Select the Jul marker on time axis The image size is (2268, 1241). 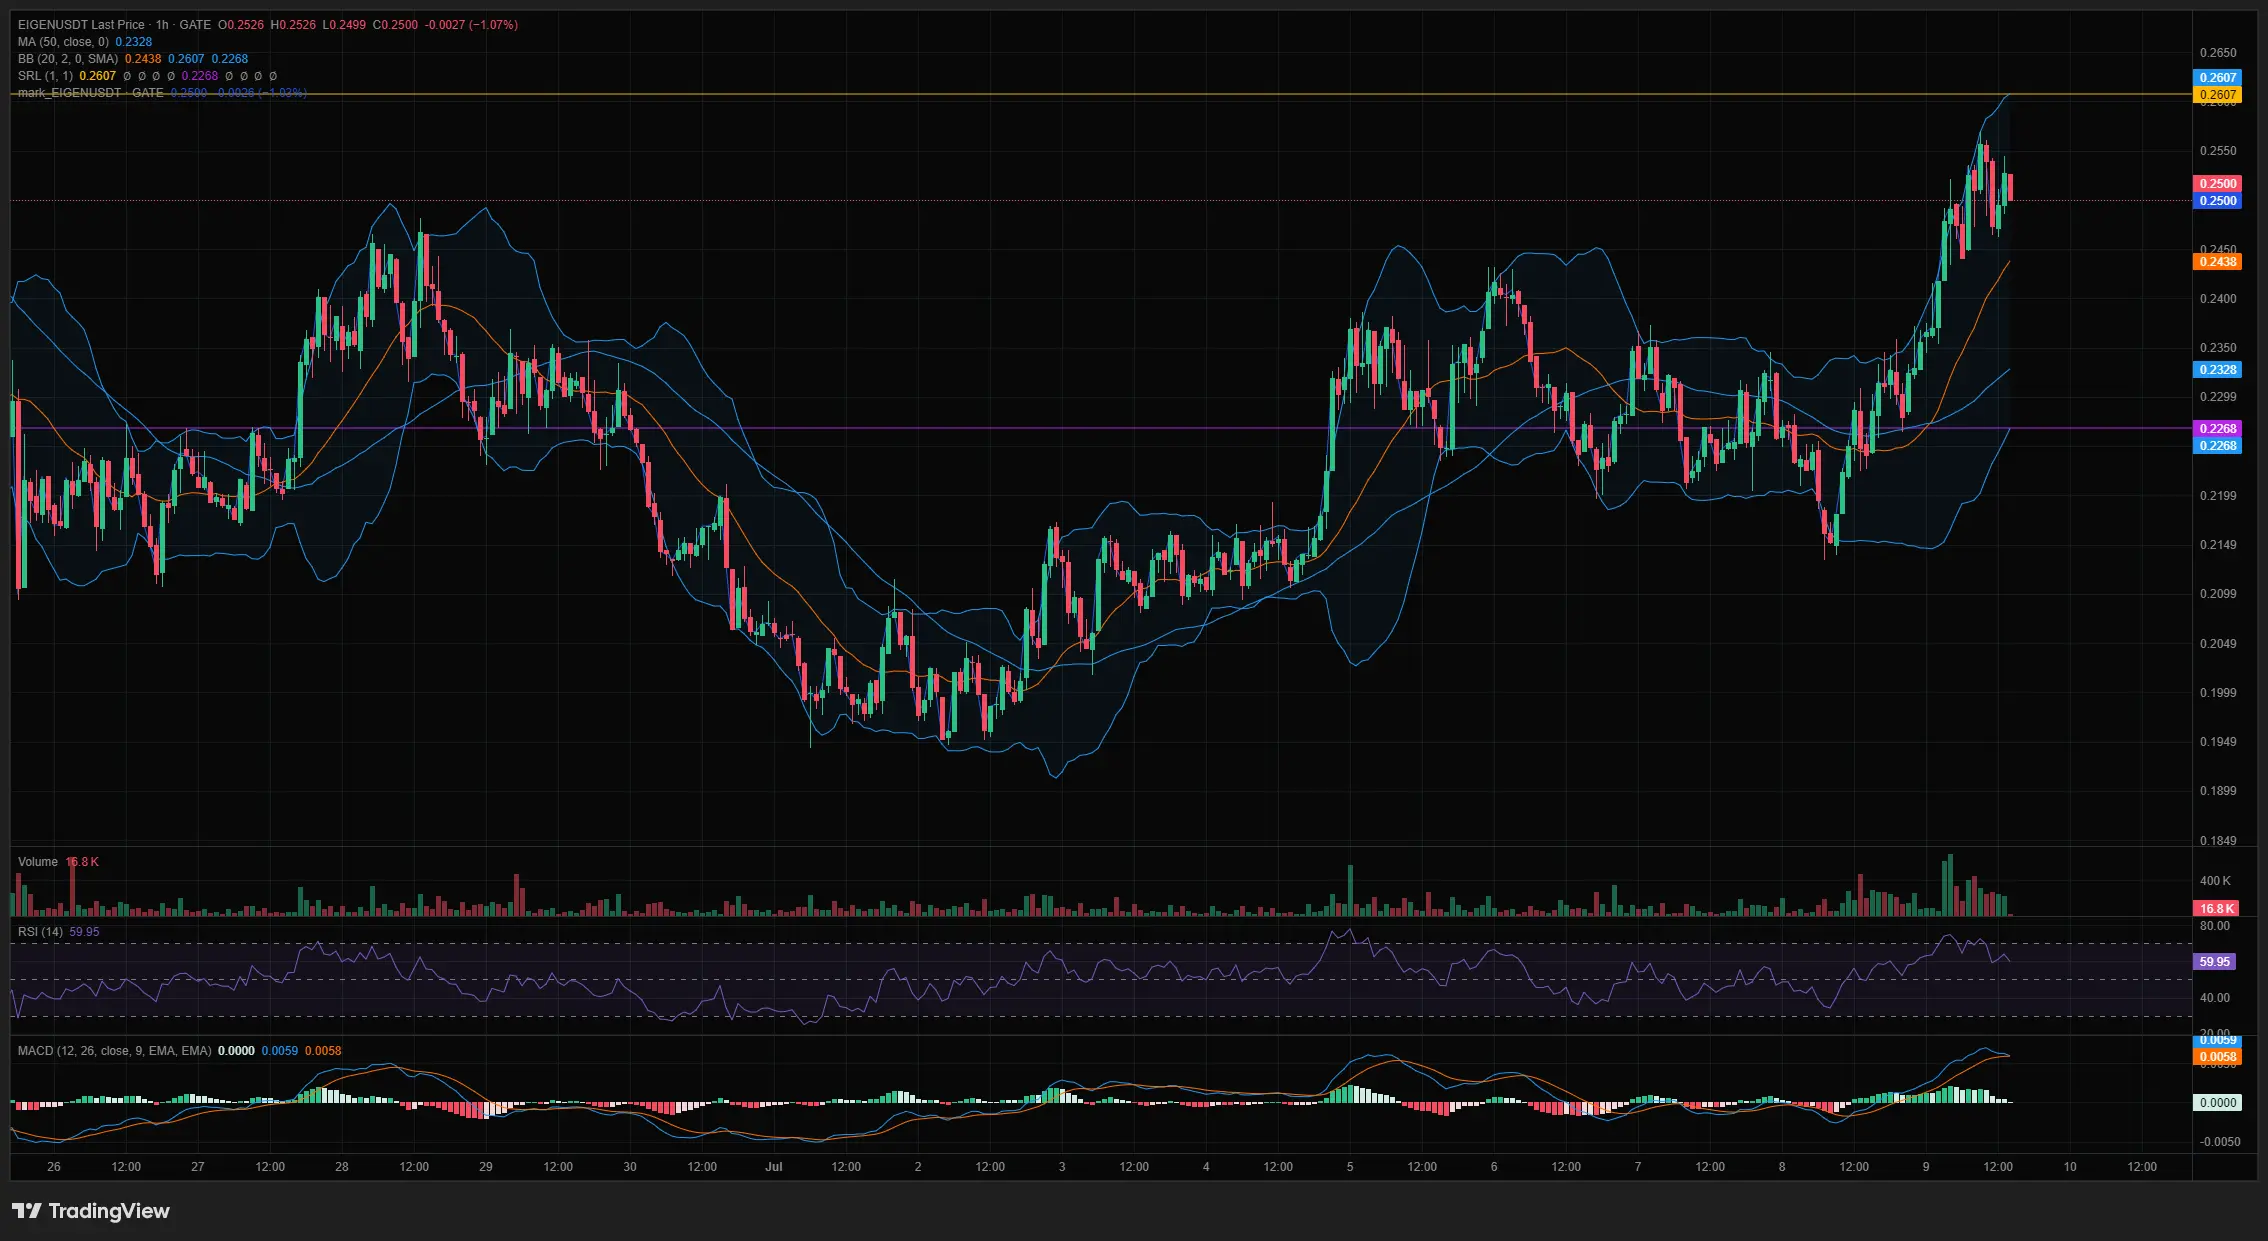pos(773,1167)
